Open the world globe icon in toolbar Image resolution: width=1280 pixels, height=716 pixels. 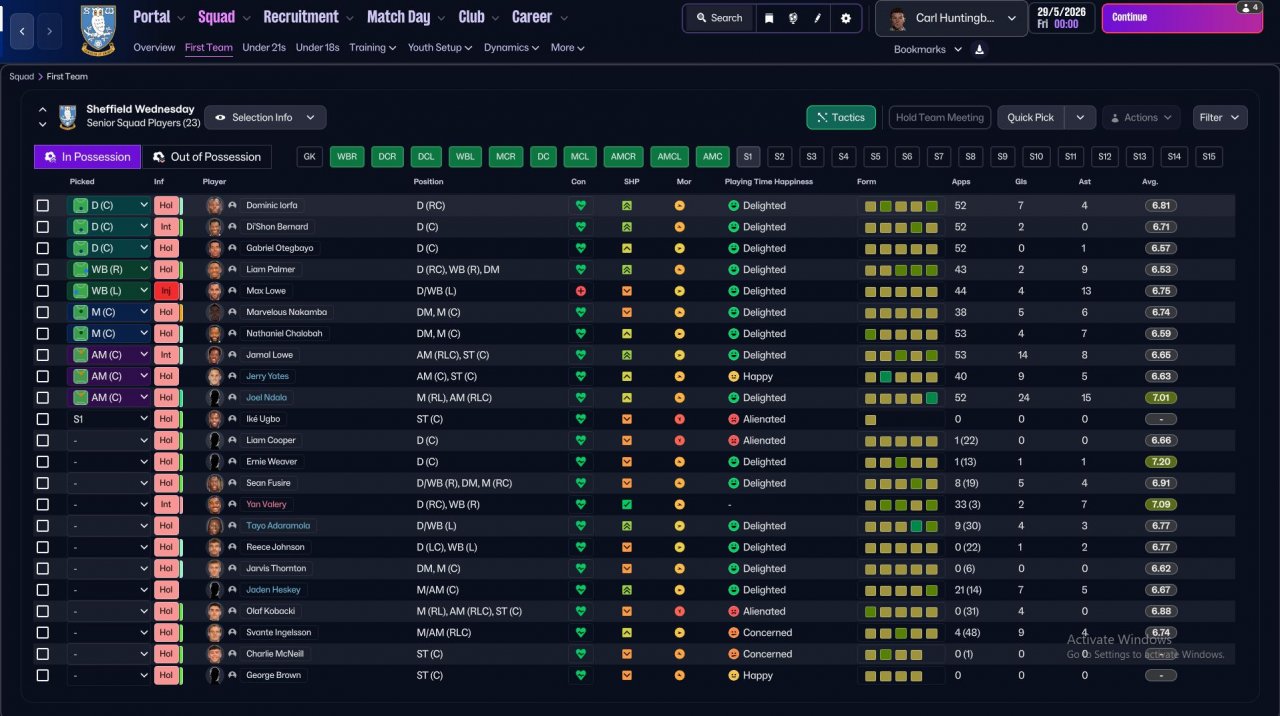tap(793, 18)
